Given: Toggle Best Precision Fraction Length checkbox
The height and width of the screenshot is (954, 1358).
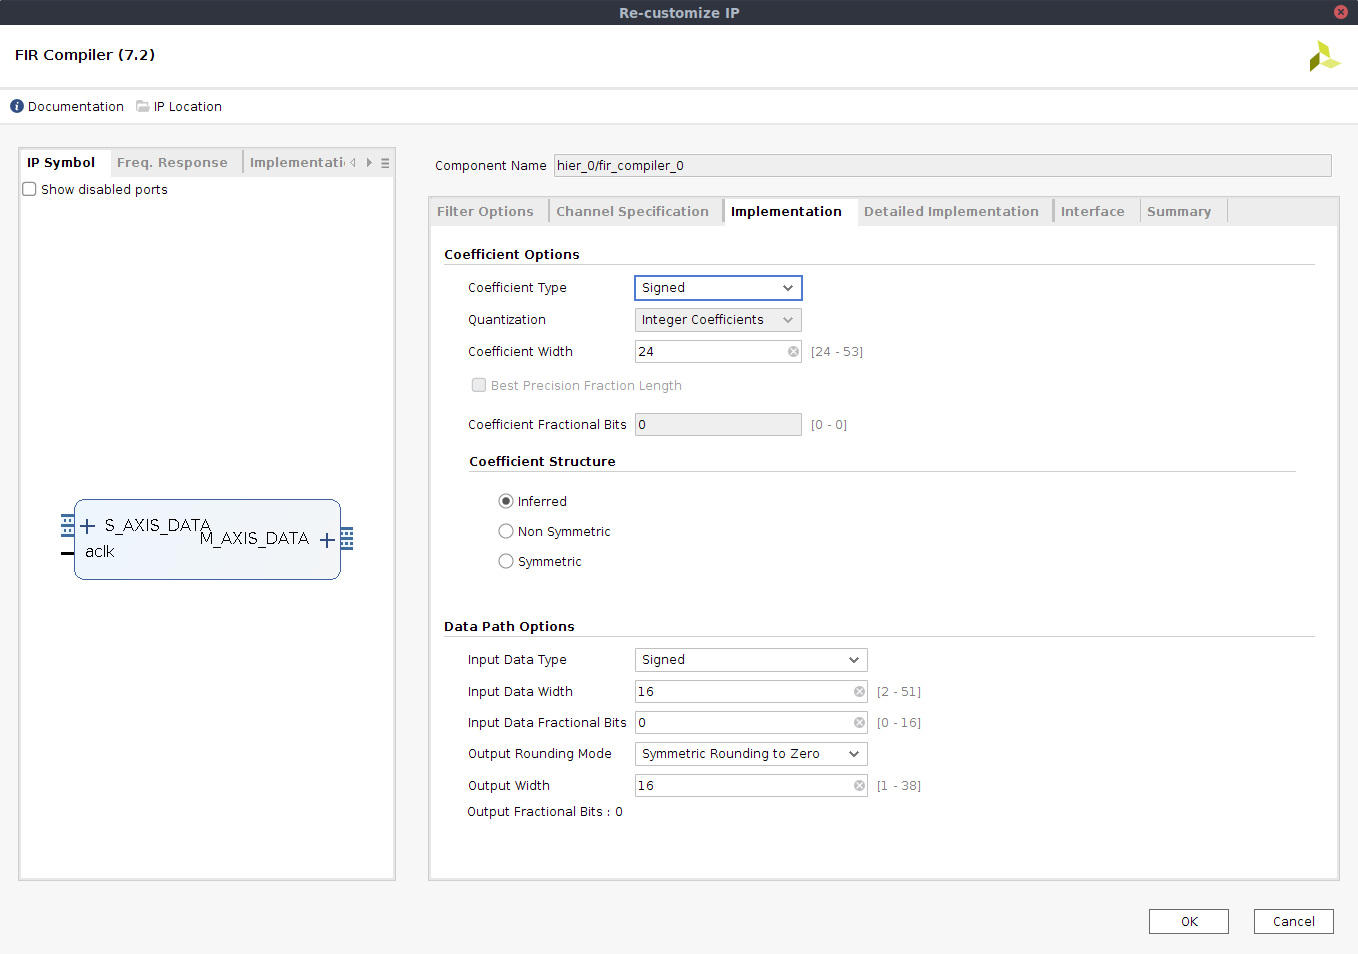Looking at the screenshot, I should [479, 385].
